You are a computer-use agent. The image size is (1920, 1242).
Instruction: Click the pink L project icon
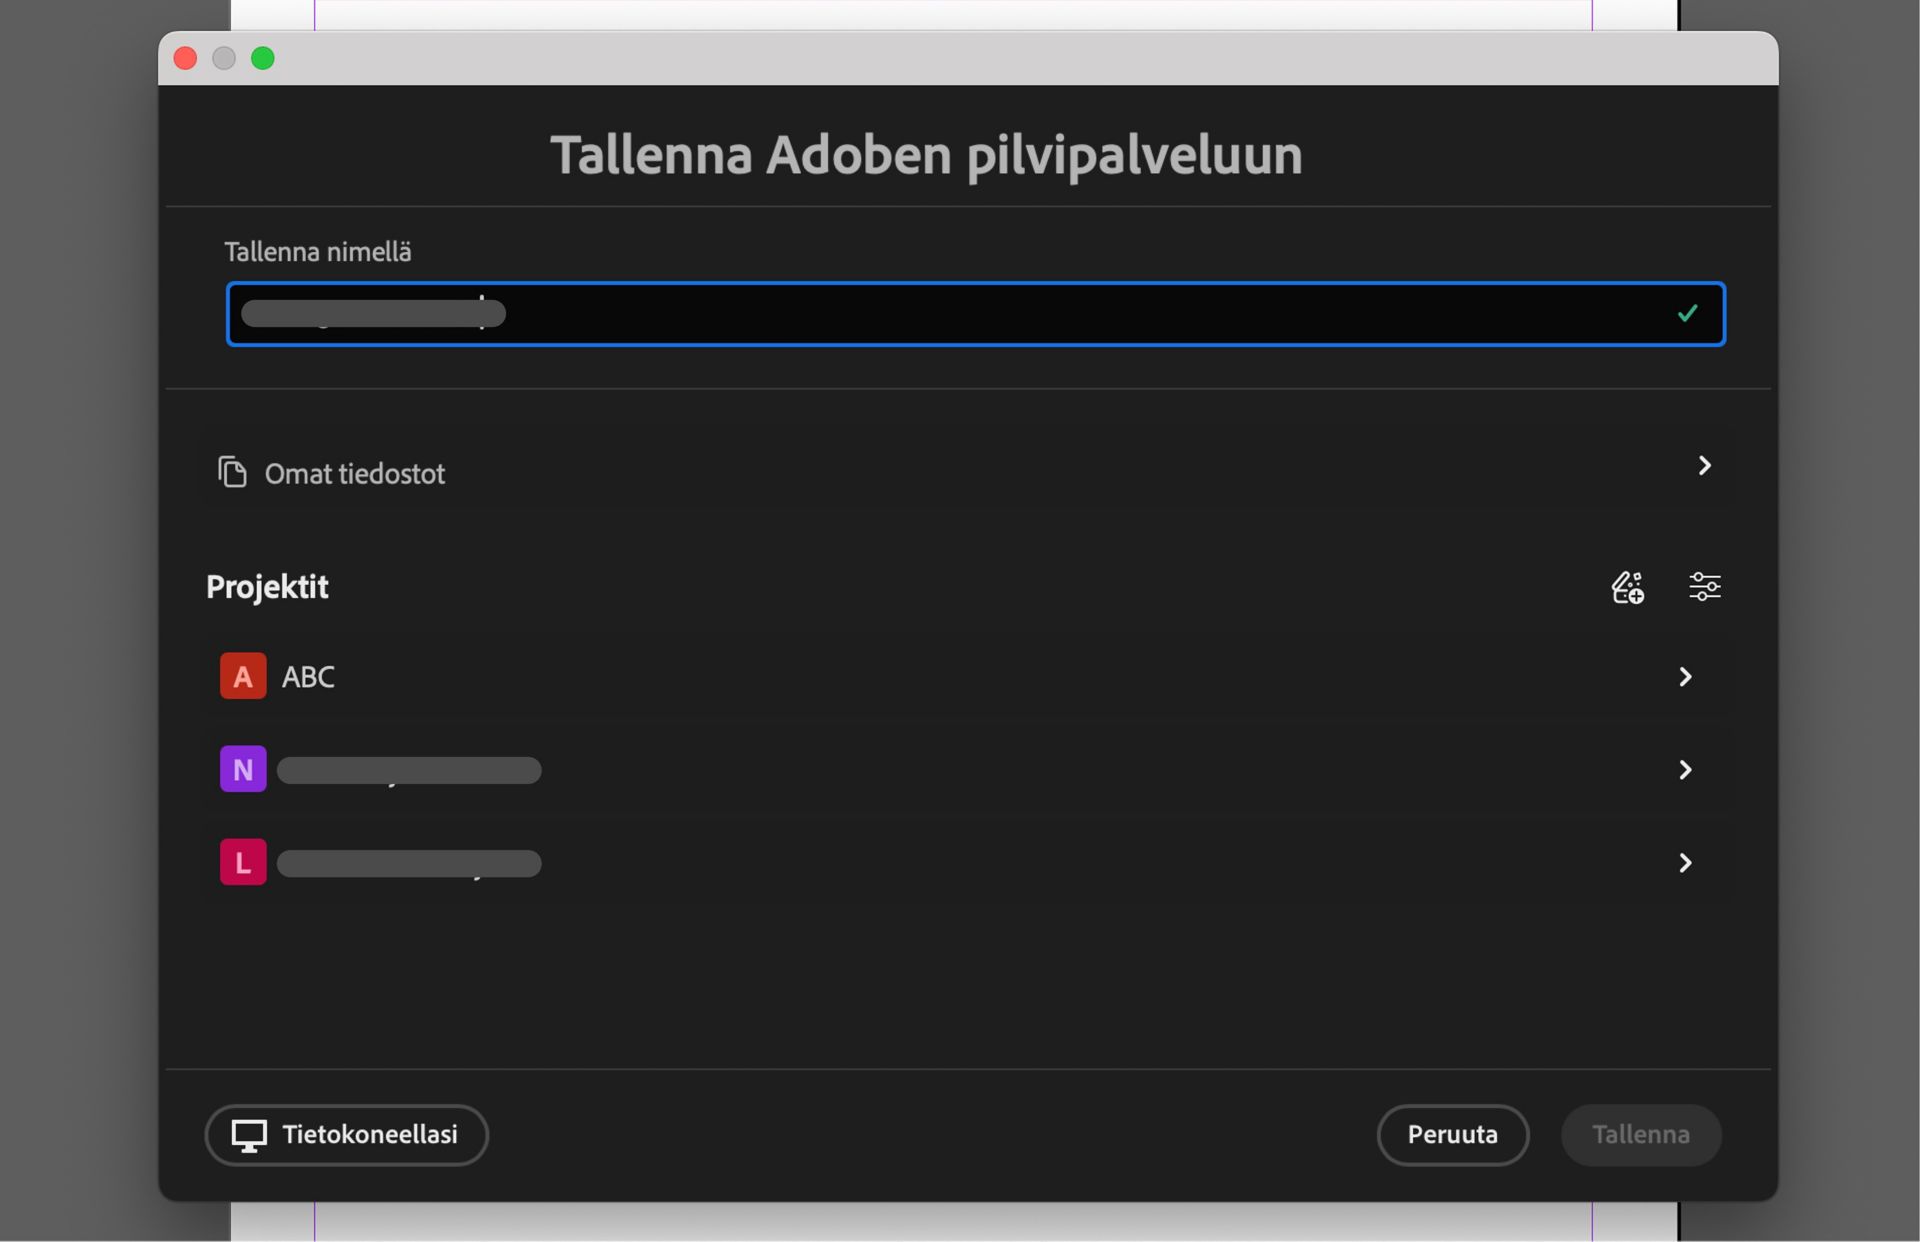pos(242,861)
